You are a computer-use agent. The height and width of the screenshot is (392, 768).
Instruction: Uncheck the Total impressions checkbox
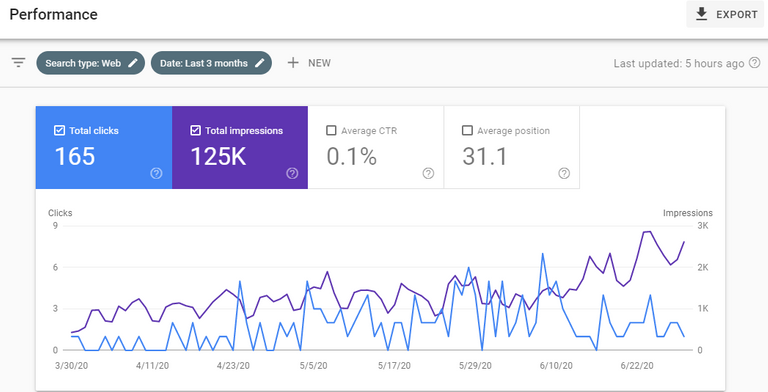click(195, 130)
